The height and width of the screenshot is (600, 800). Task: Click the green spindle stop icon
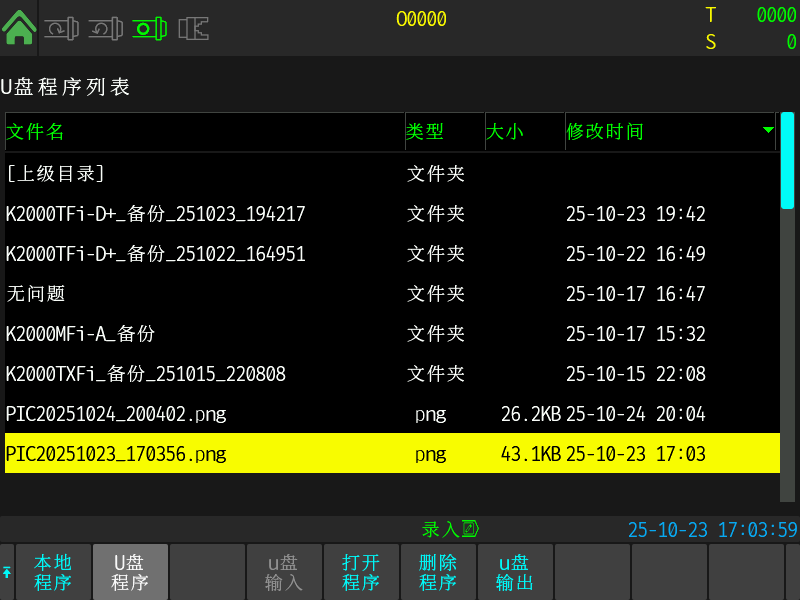tap(149, 29)
